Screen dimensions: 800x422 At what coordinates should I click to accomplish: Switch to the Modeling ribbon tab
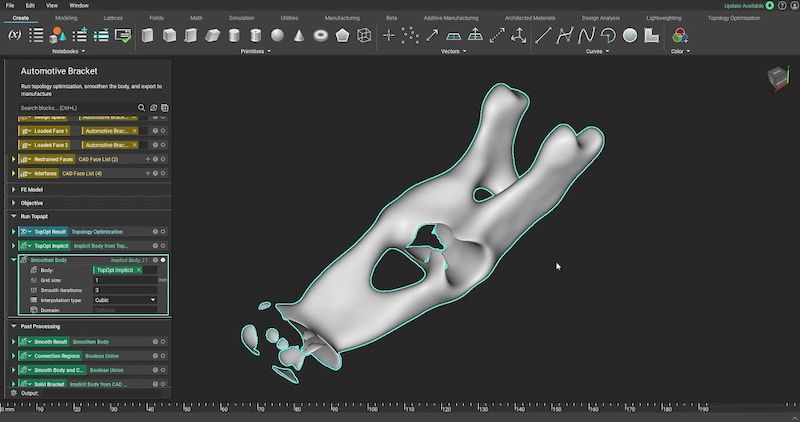click(x=66, y=18)
